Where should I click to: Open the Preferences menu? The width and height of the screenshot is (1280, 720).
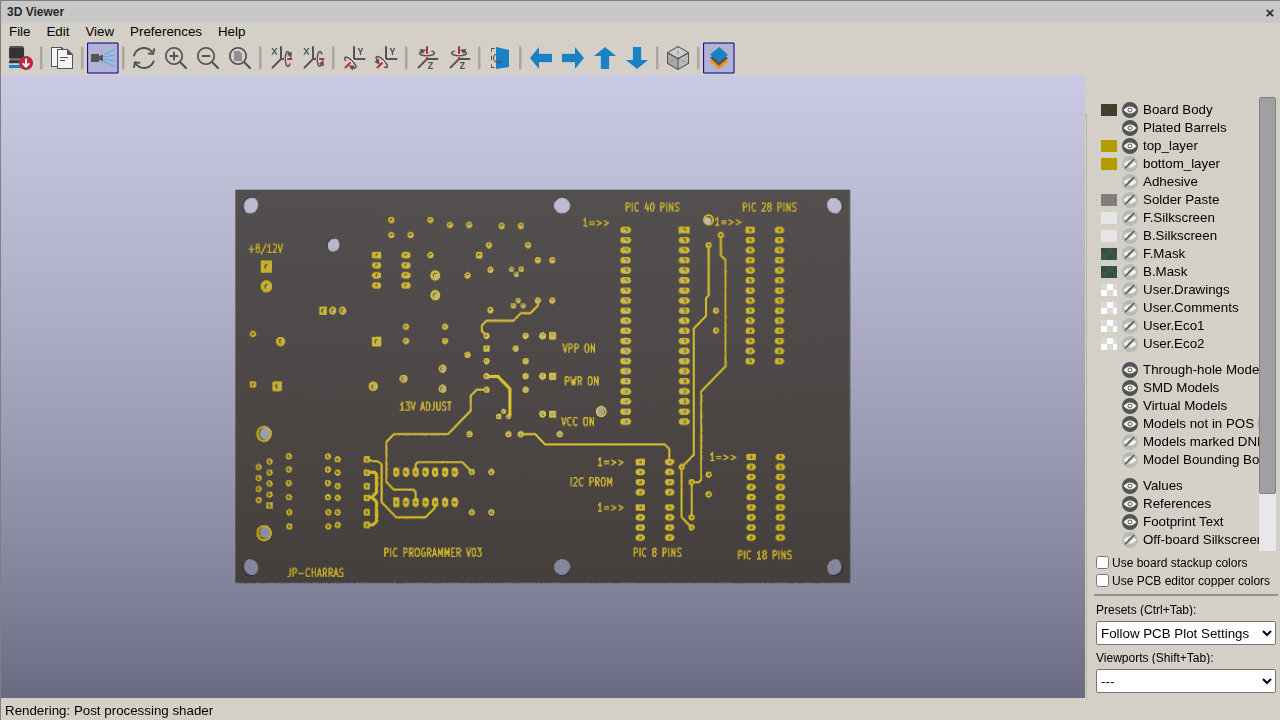(166, 32)
